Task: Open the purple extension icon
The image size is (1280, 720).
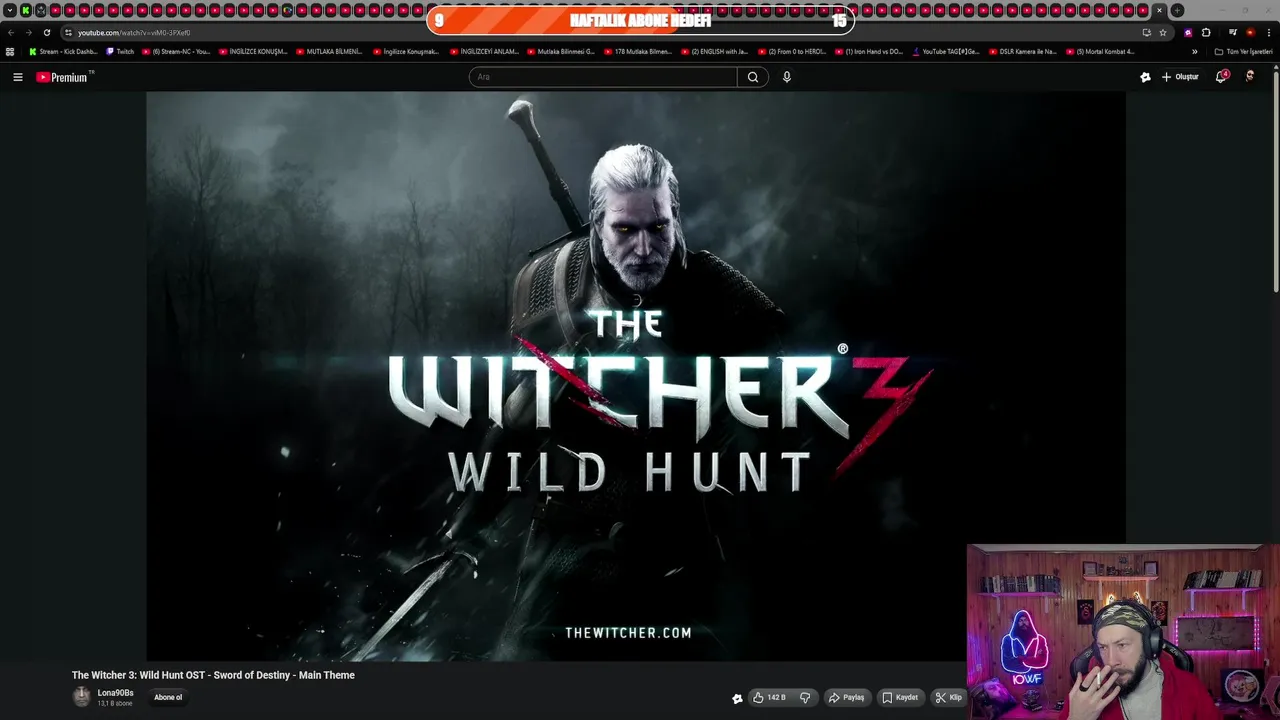Action: click(1188, 32)
